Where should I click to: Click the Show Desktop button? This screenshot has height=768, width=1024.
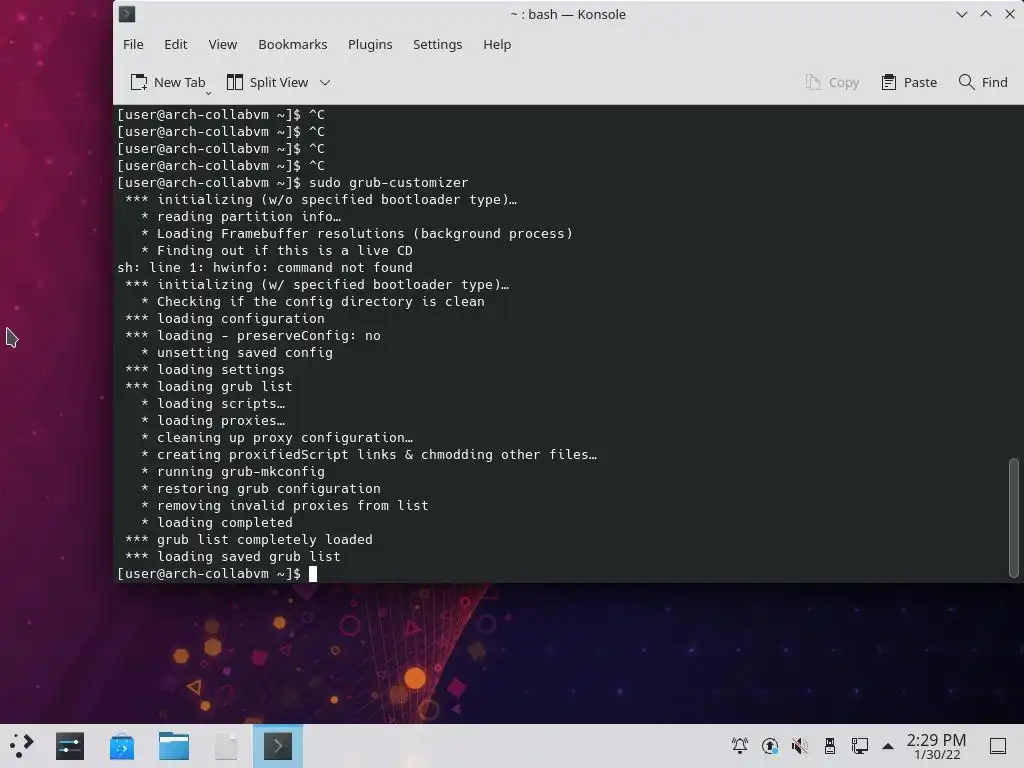(998, 746)
